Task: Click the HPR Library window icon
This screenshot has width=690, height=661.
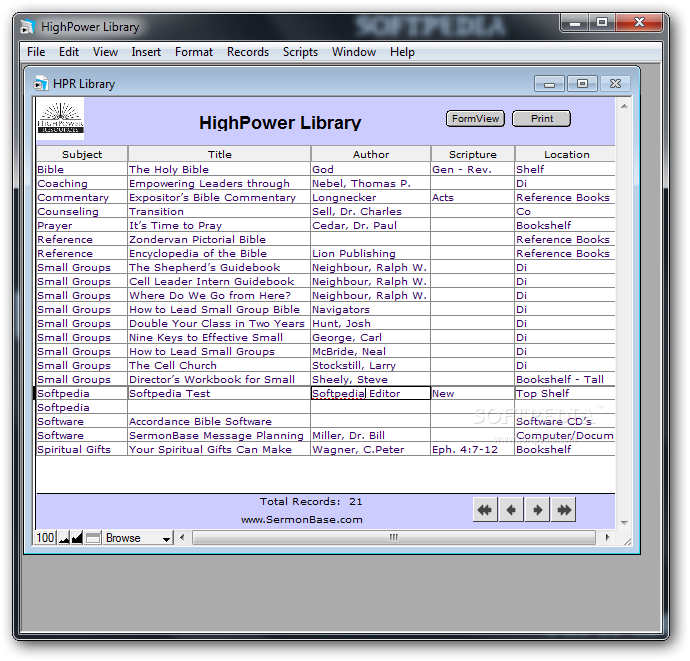Action: [41, 84]
